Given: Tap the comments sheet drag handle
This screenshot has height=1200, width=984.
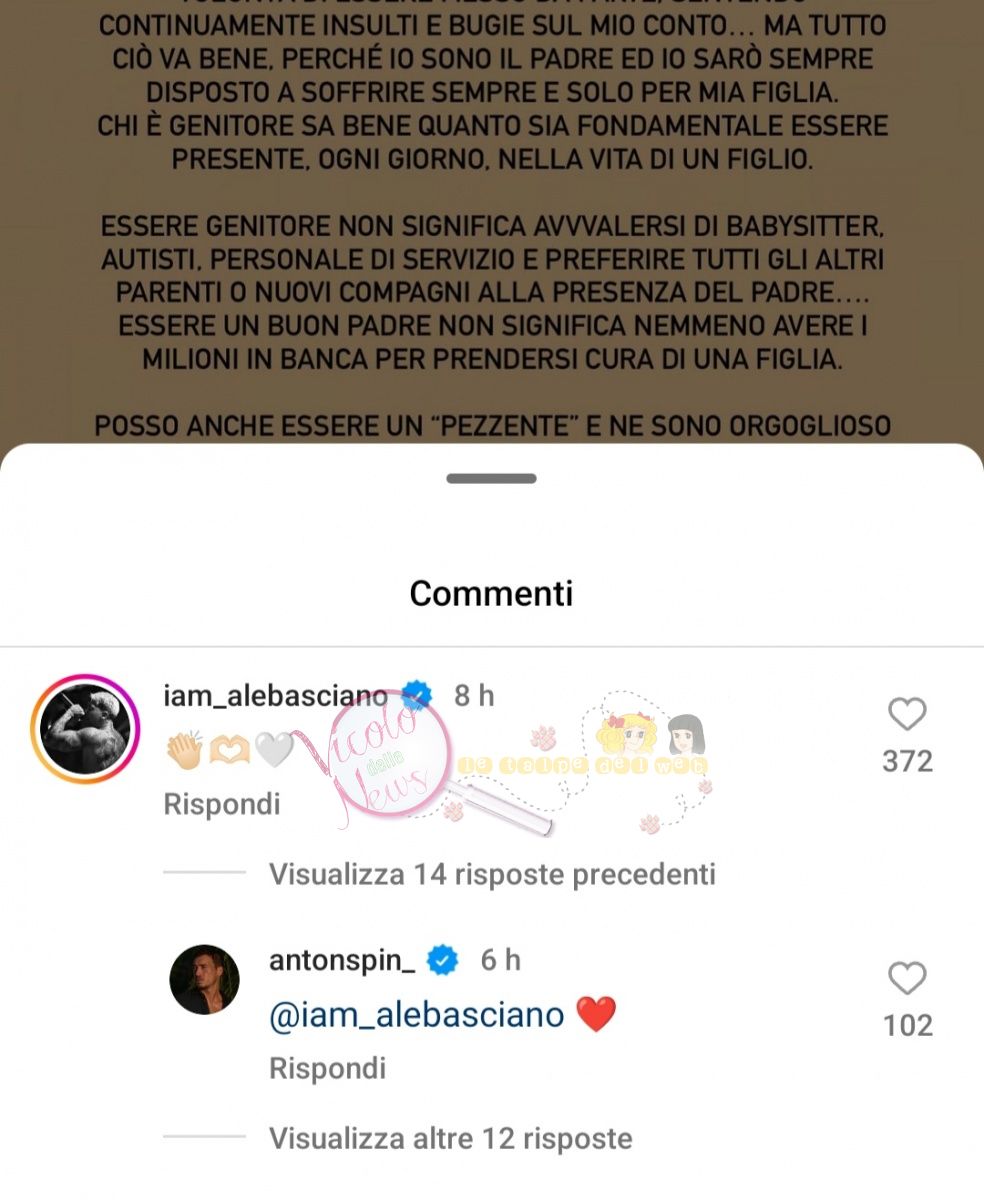Looking at the screenshot, I should click(491, 479).
